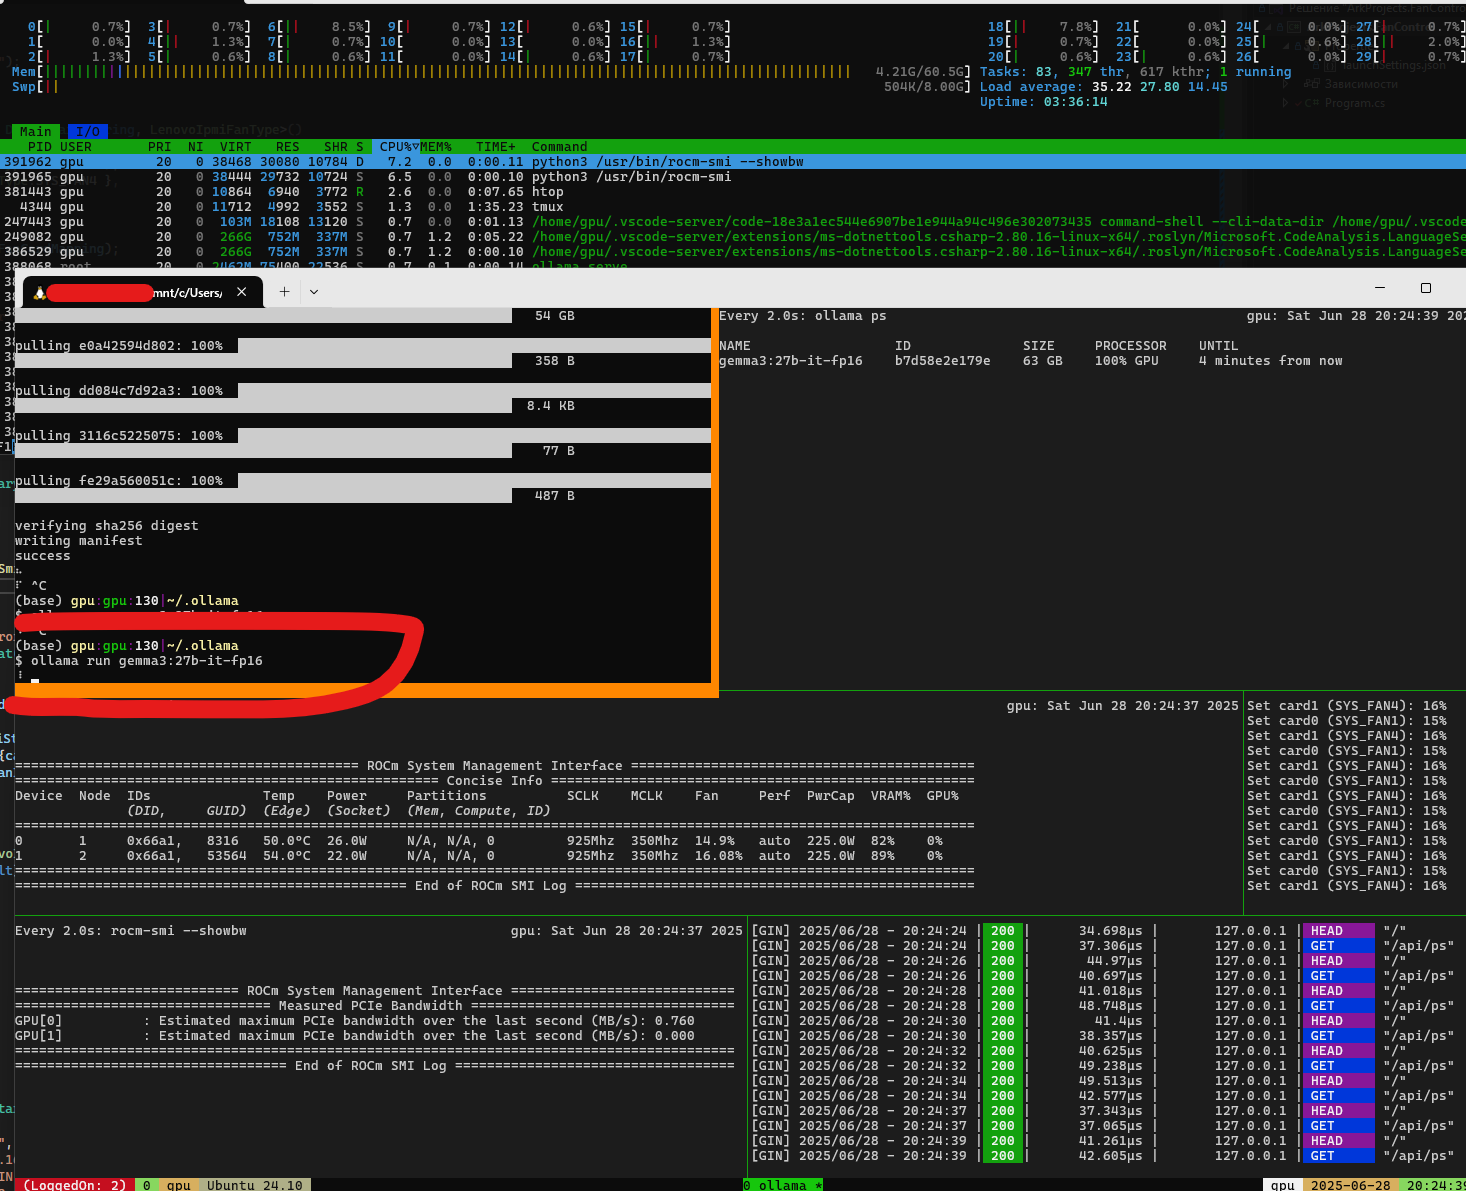This screenshot has width=1466, height=1191.
Task: Switch to the Main tab in htop
Action: [35, 131]
